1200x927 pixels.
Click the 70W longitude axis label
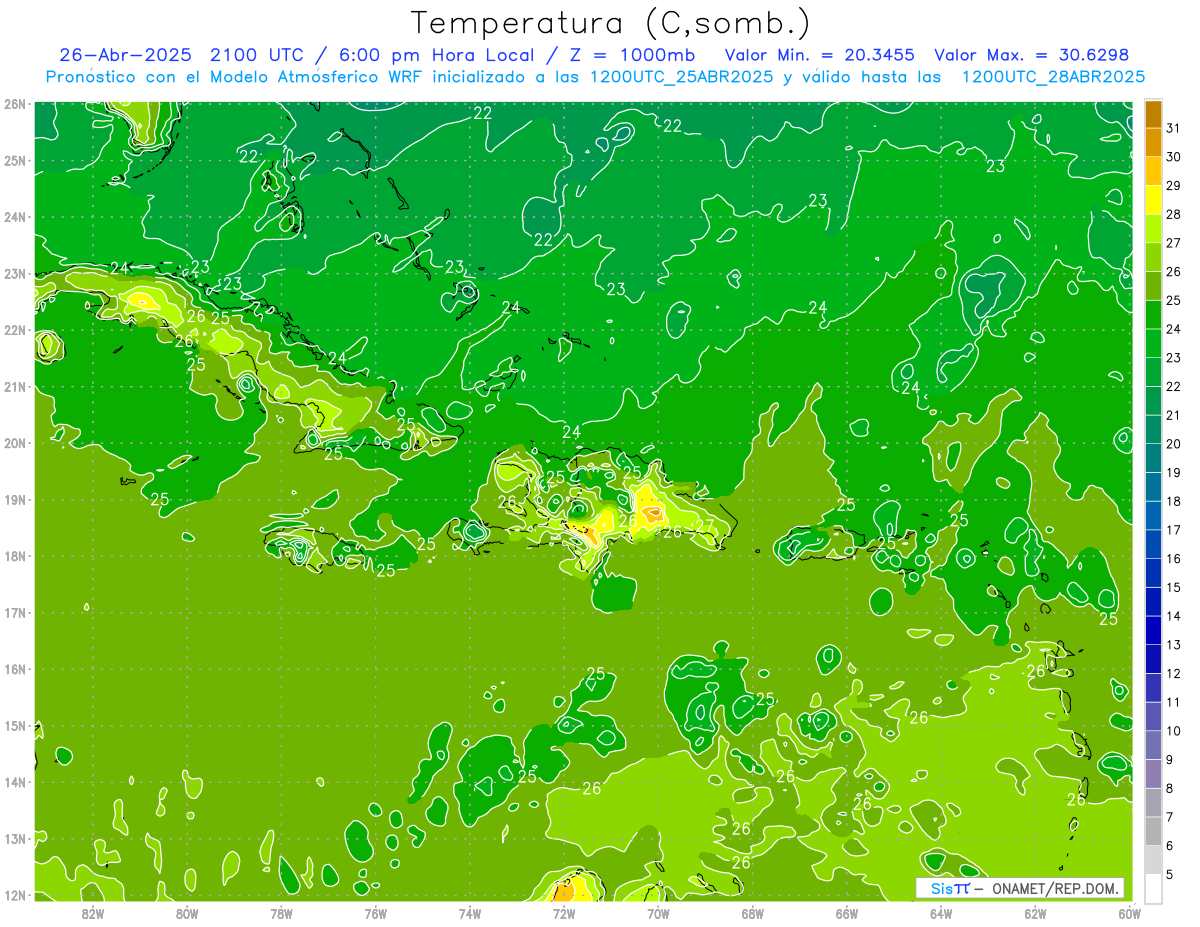(658, 912)
